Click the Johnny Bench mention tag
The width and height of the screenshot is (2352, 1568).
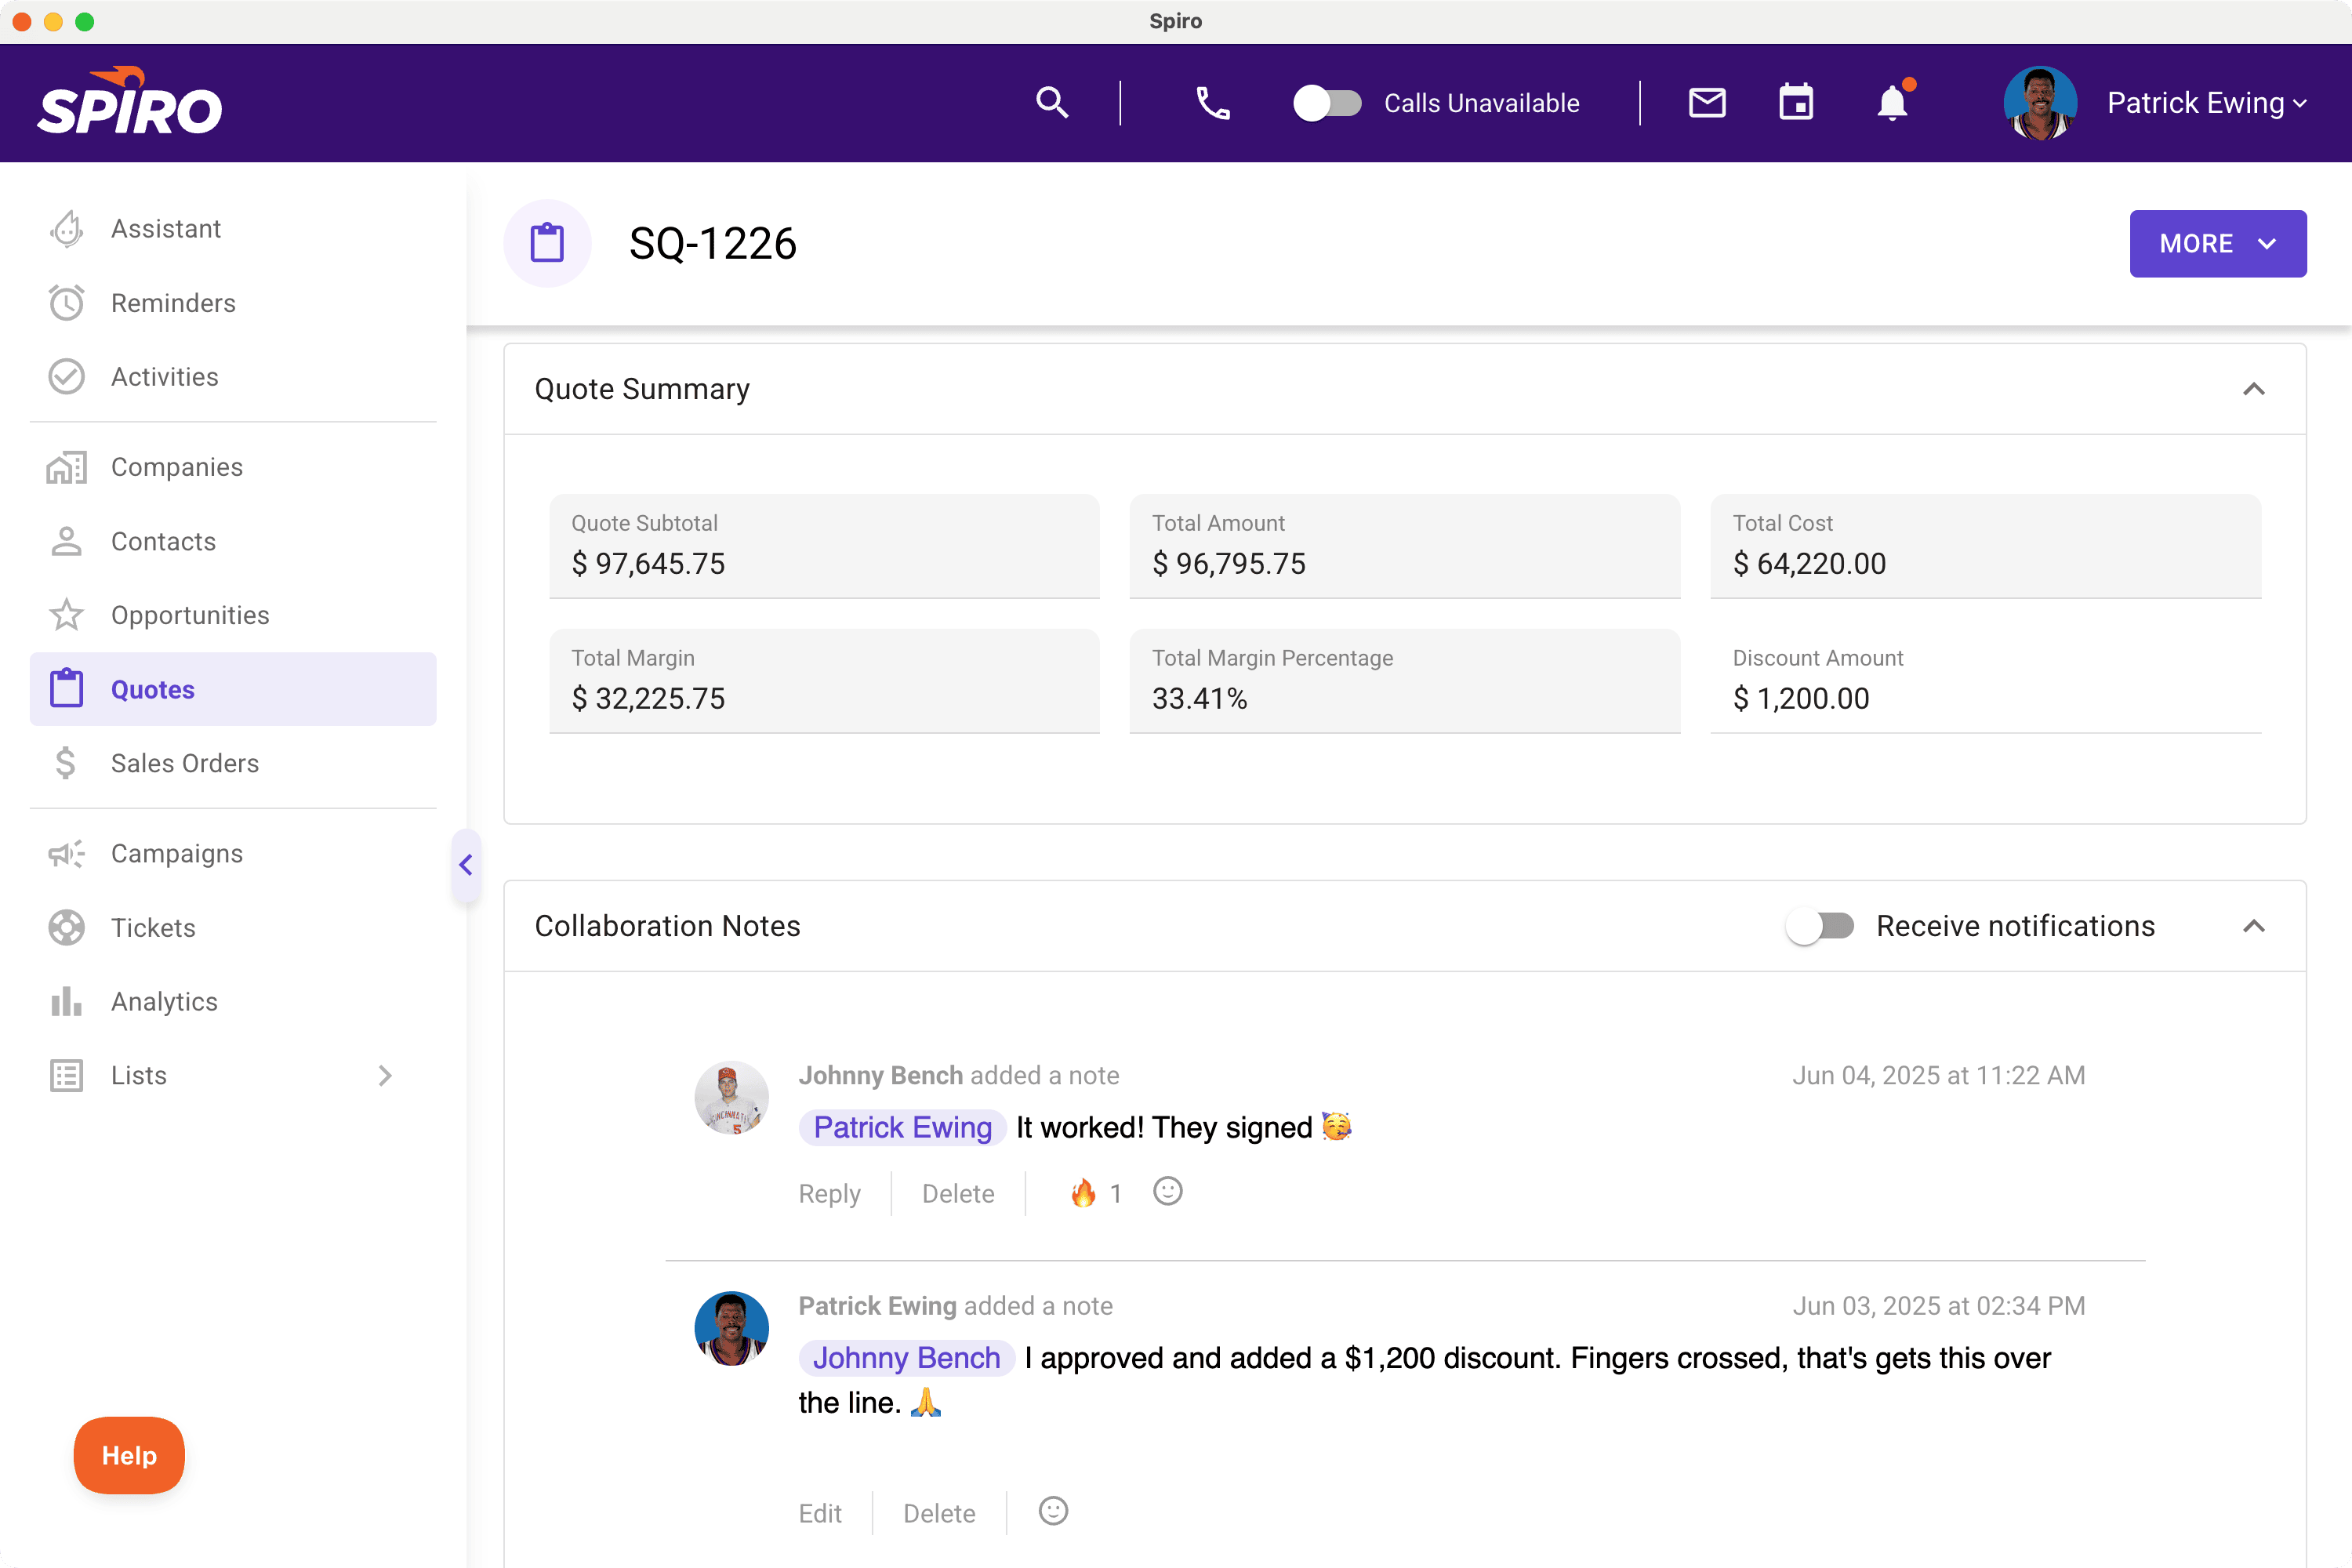coord(906,1357)
